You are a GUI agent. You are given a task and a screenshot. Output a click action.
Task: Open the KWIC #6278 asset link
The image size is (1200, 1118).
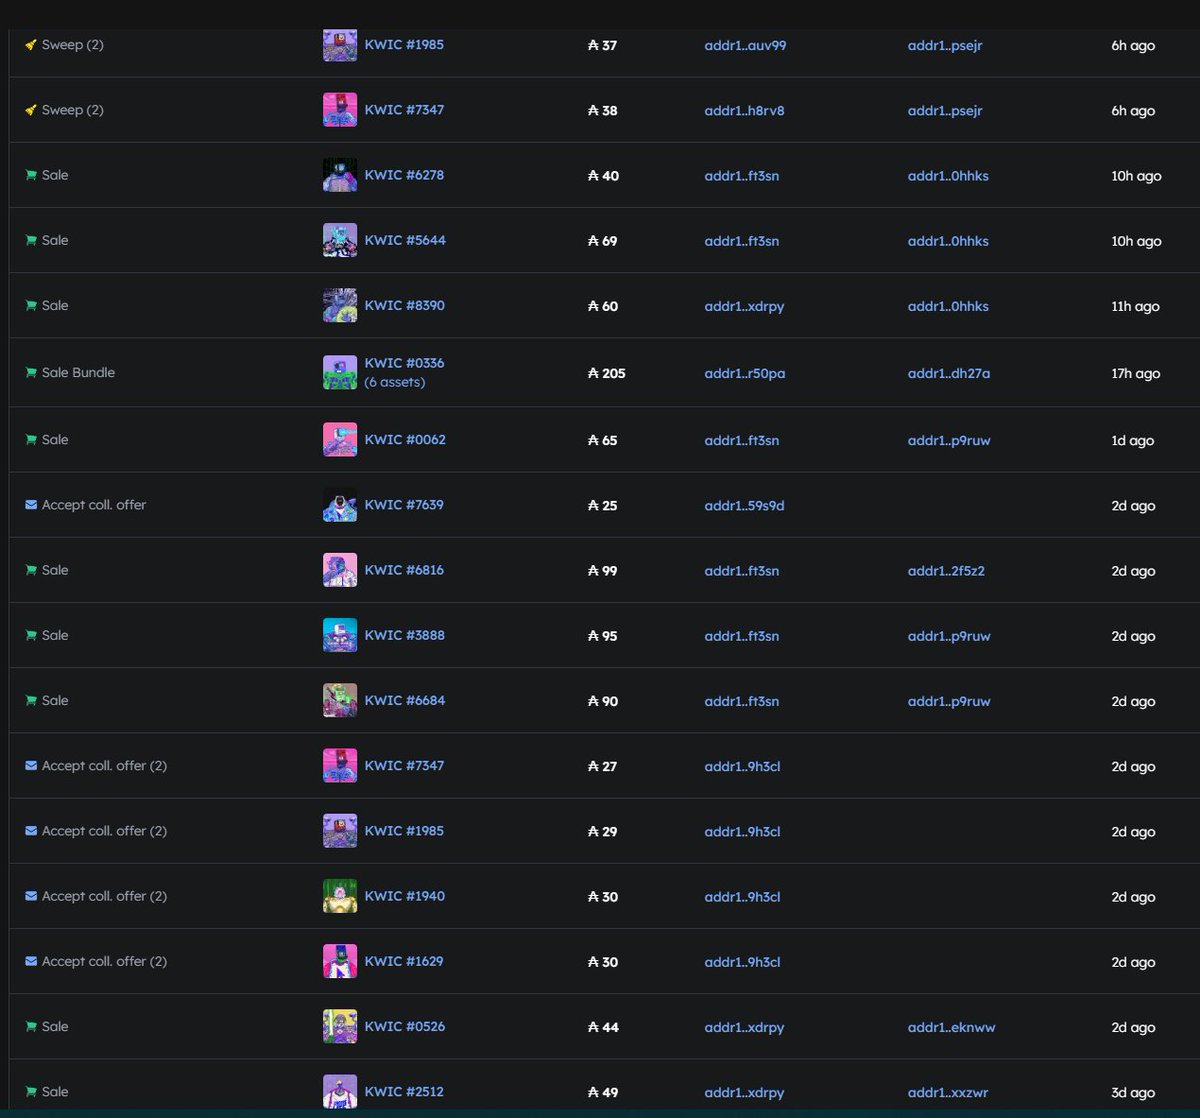pyautogui.click(x=404, y=175)
